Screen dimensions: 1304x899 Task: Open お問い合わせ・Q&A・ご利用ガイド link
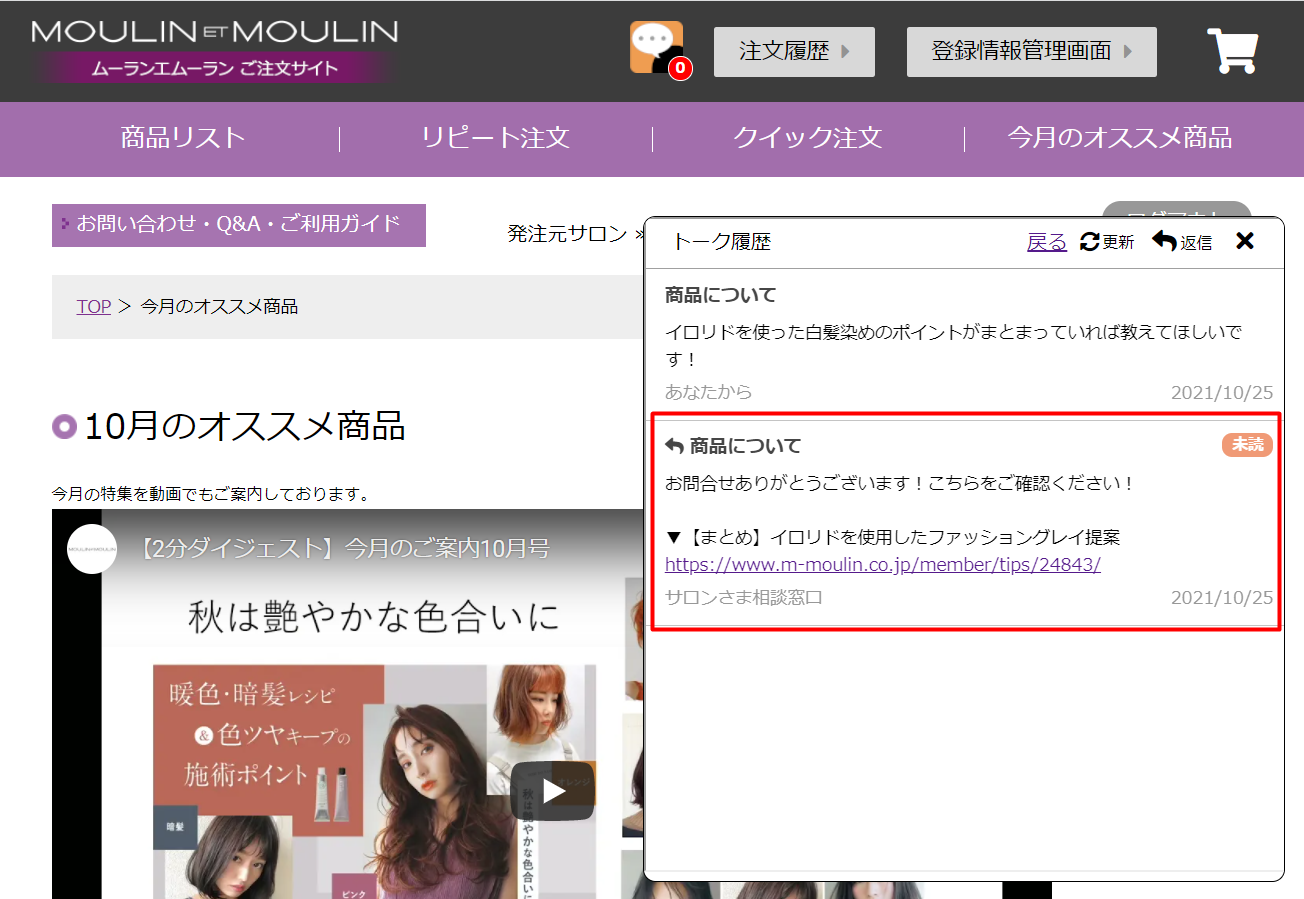point(239,224)
